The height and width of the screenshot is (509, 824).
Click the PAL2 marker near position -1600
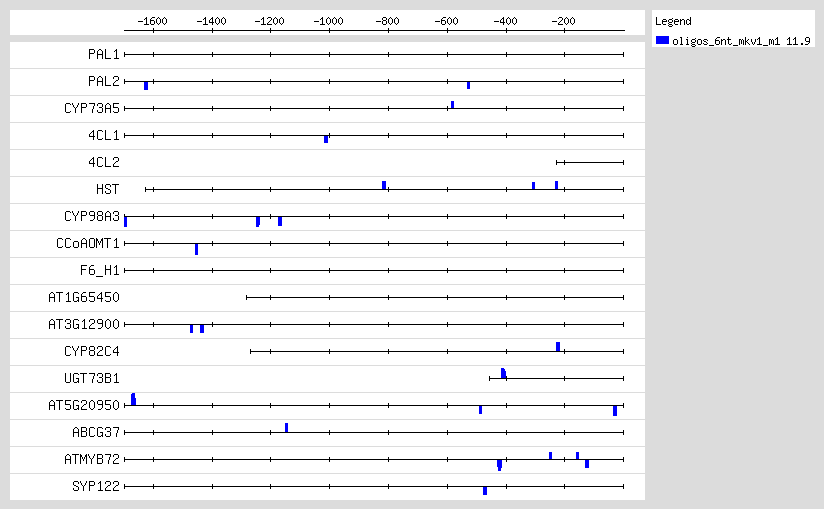[146, 86]
